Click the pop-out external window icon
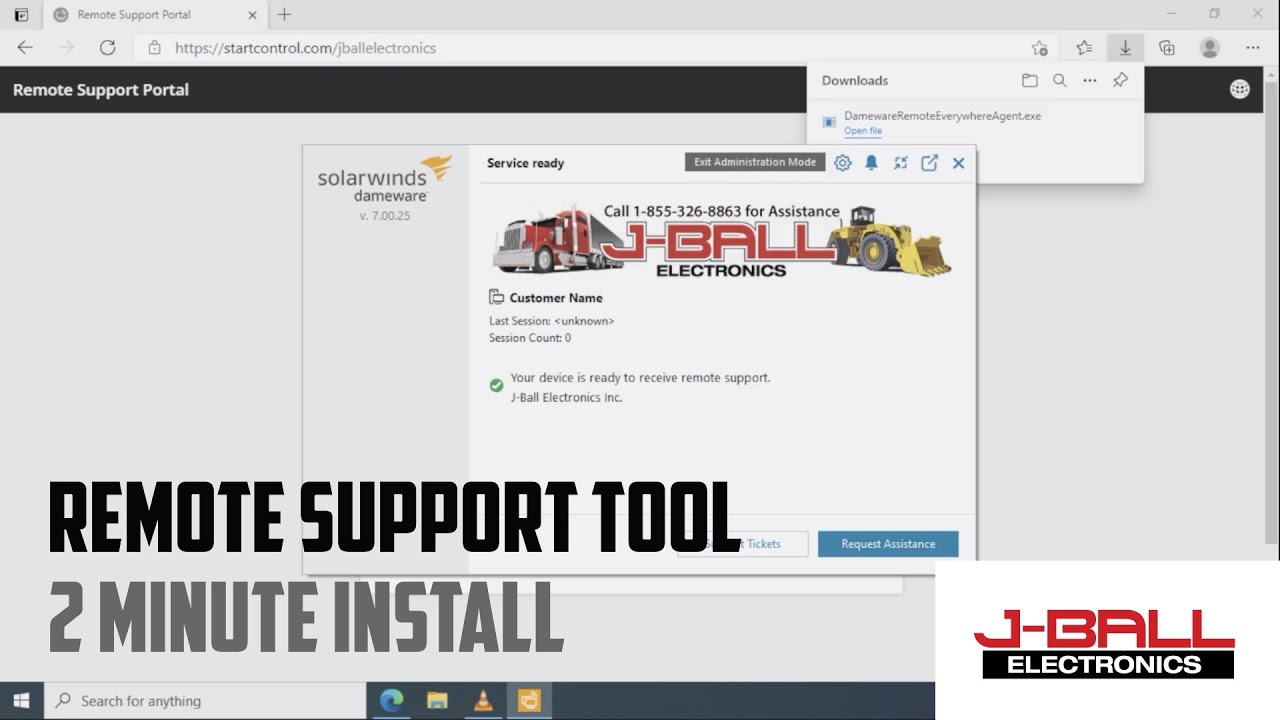 click(930, 163)
